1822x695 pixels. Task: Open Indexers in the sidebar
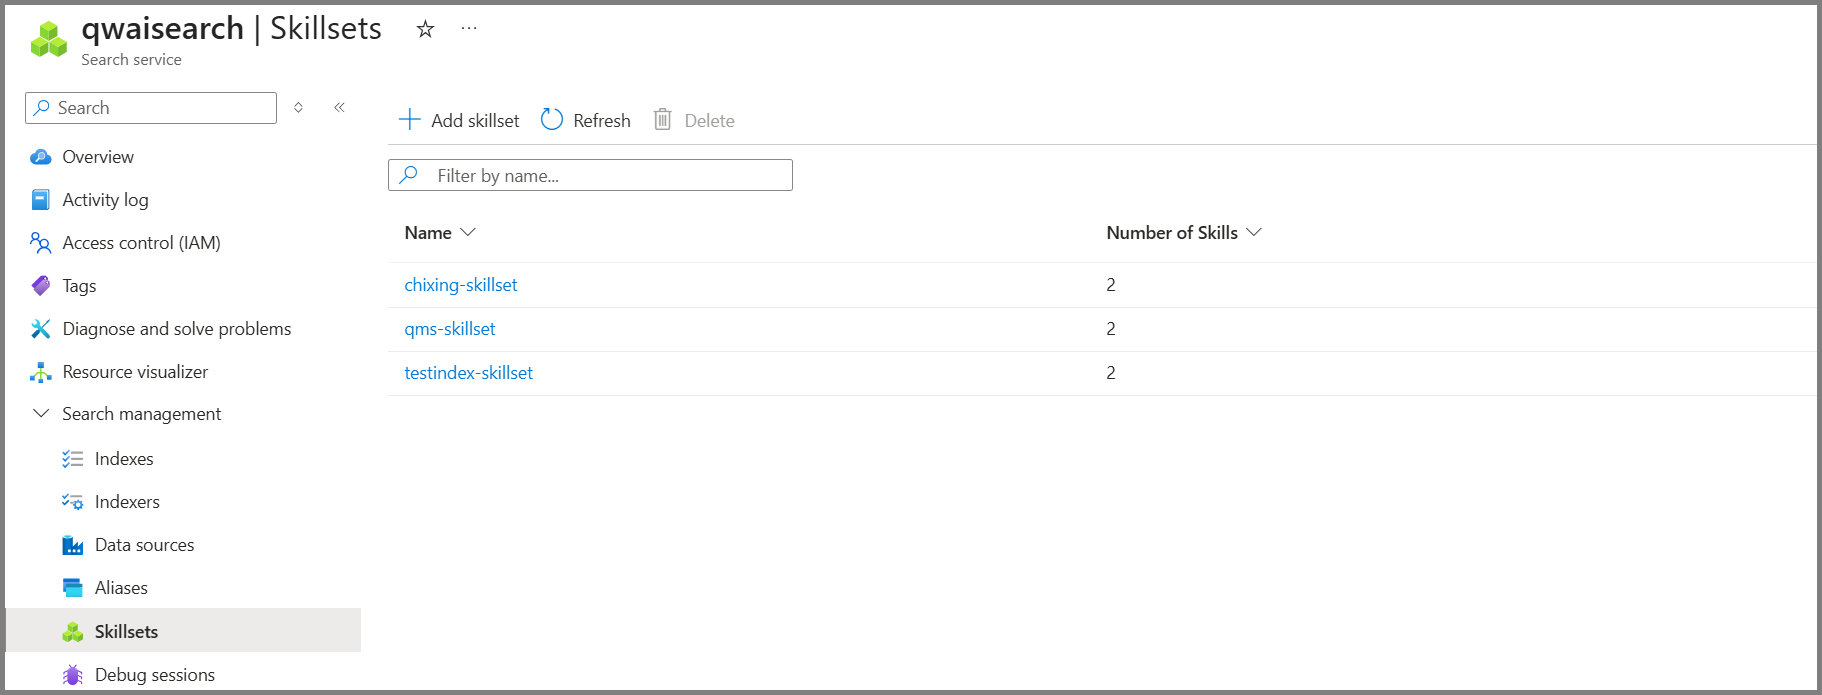(x=127, y=502)
